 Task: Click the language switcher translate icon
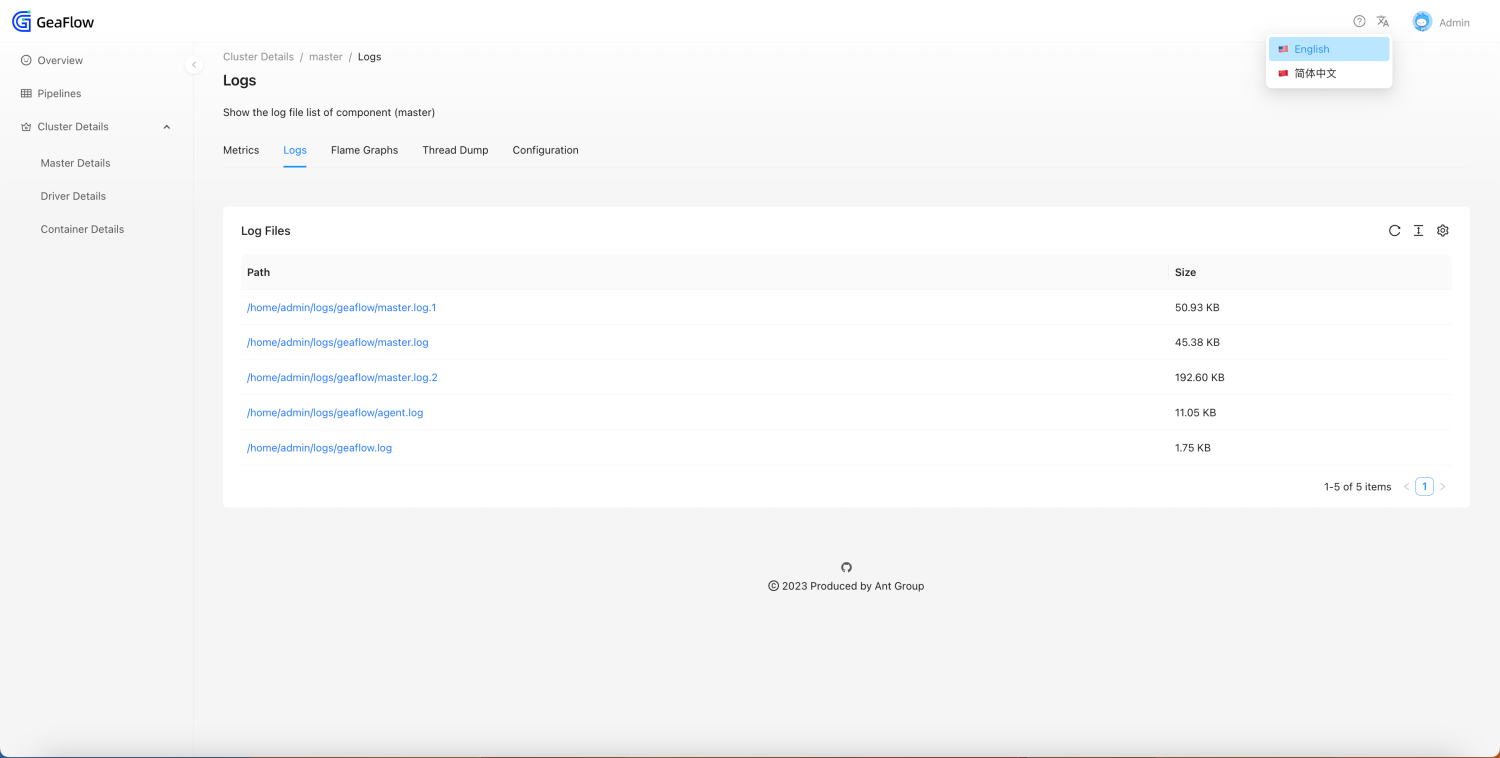[1382, 20]
